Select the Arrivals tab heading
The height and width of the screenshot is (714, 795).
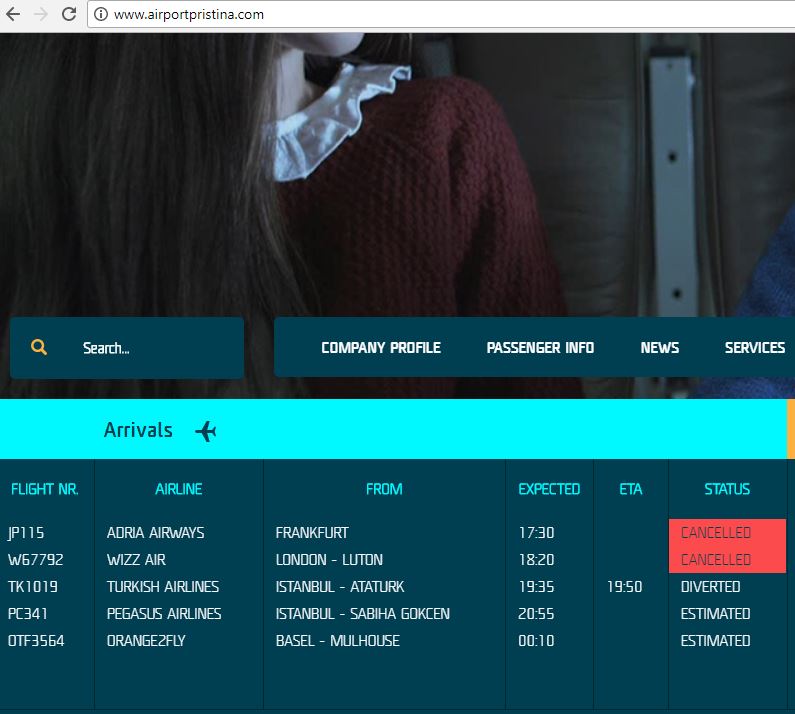138,430
